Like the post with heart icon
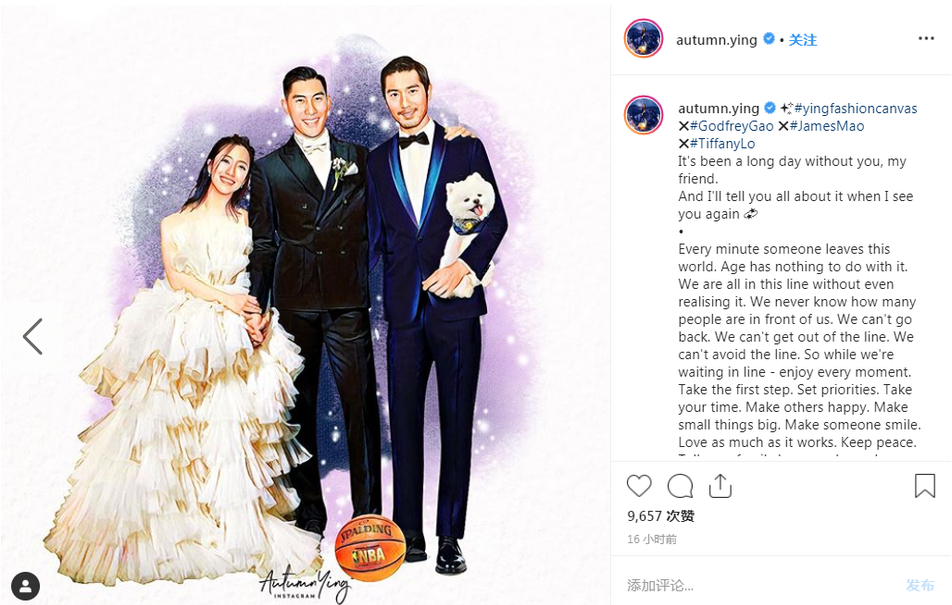 pyautogui.click(x=639, y=486)
